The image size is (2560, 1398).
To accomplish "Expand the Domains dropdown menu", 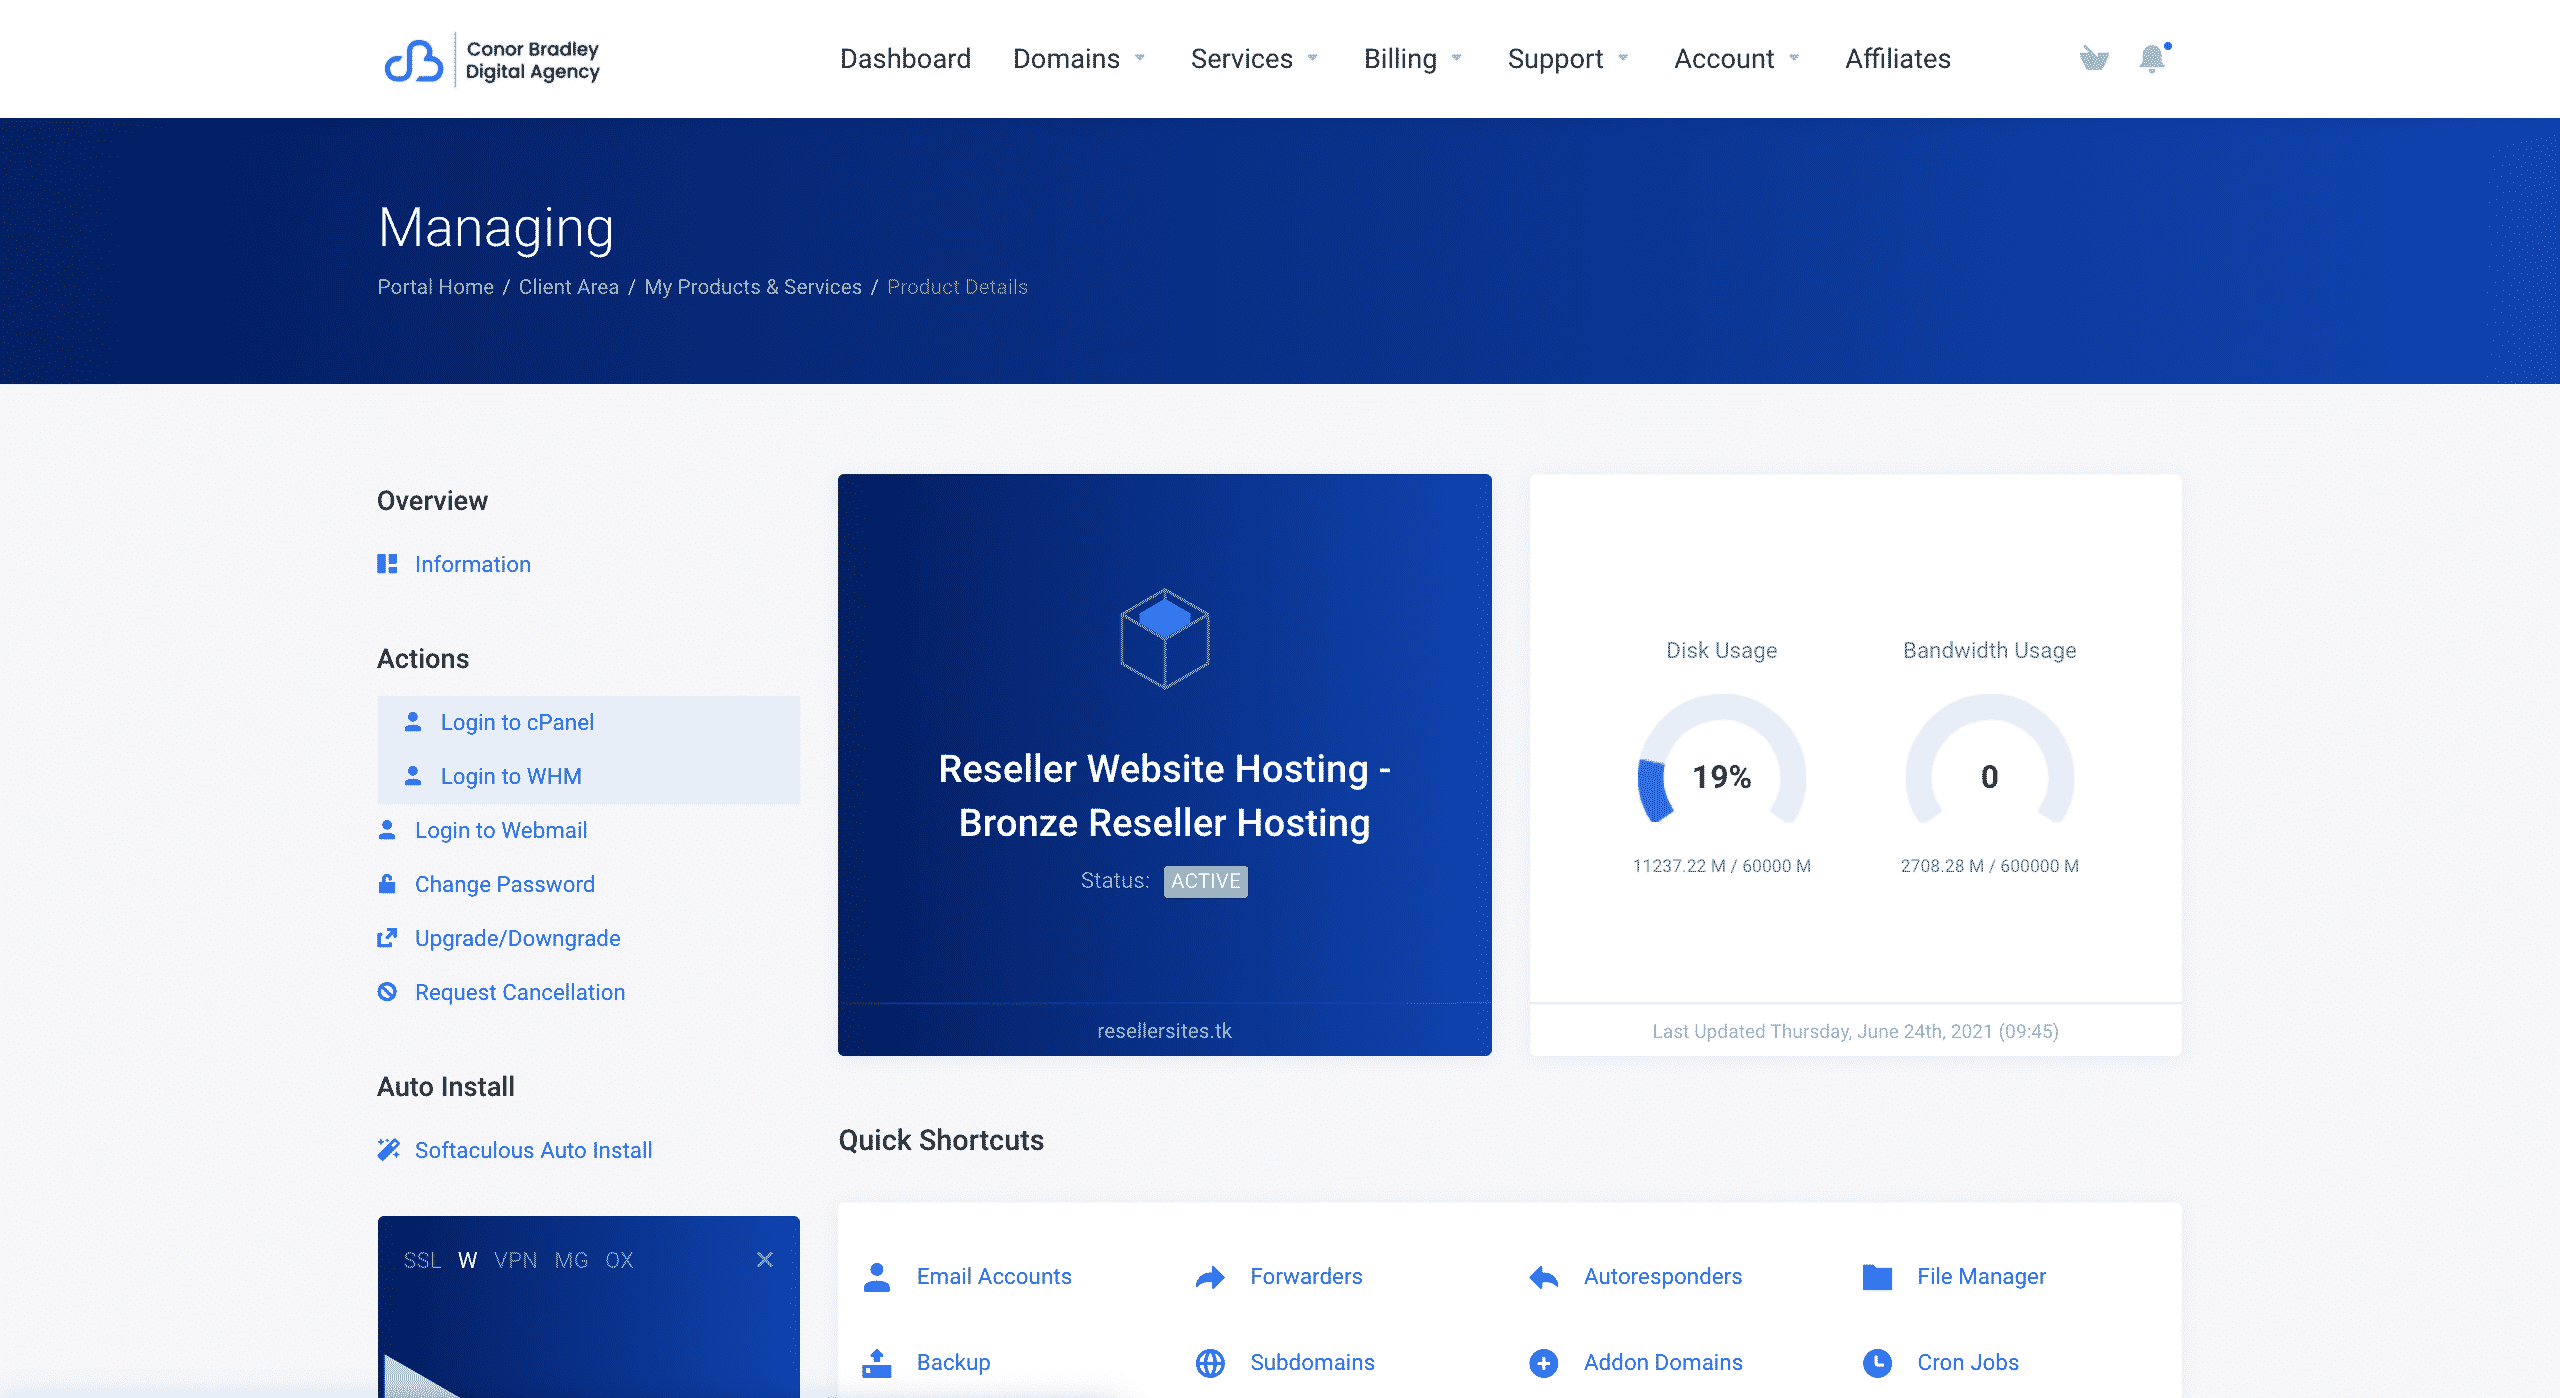I will (1079, 59).
